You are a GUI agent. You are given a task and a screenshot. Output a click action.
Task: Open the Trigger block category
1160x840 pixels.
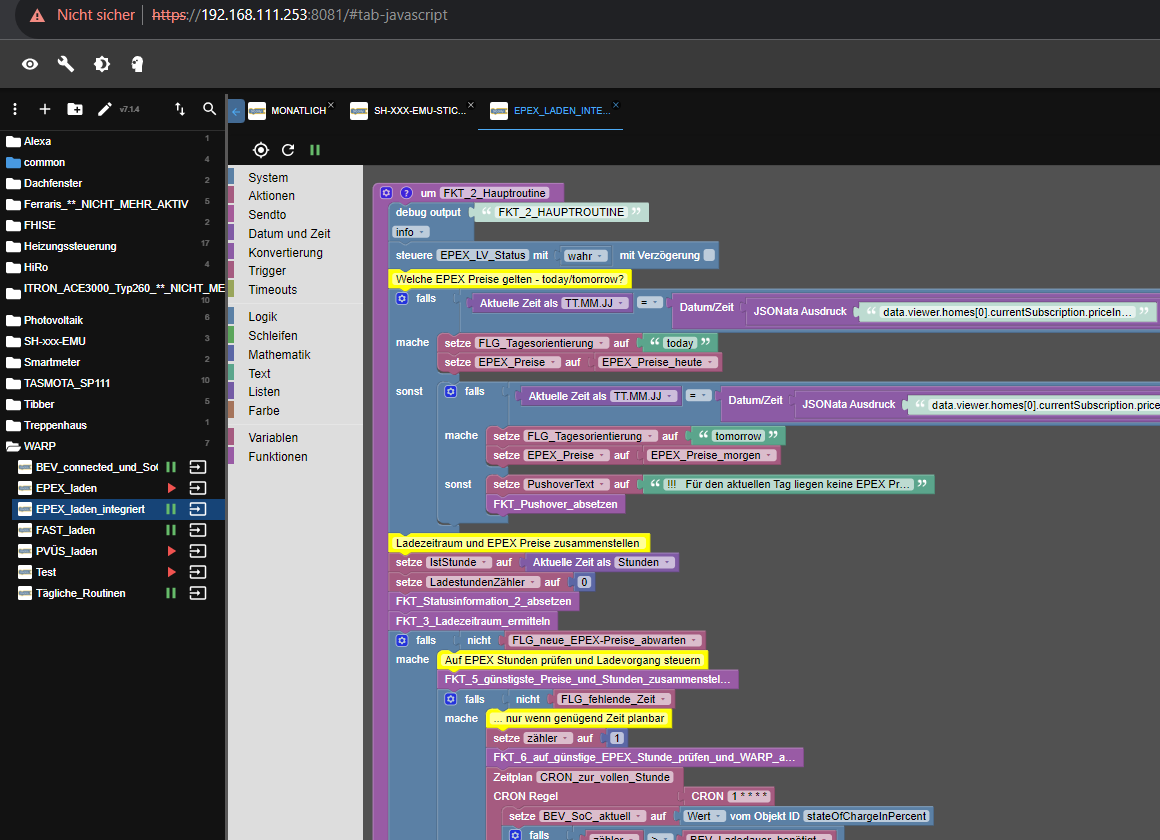267,271
